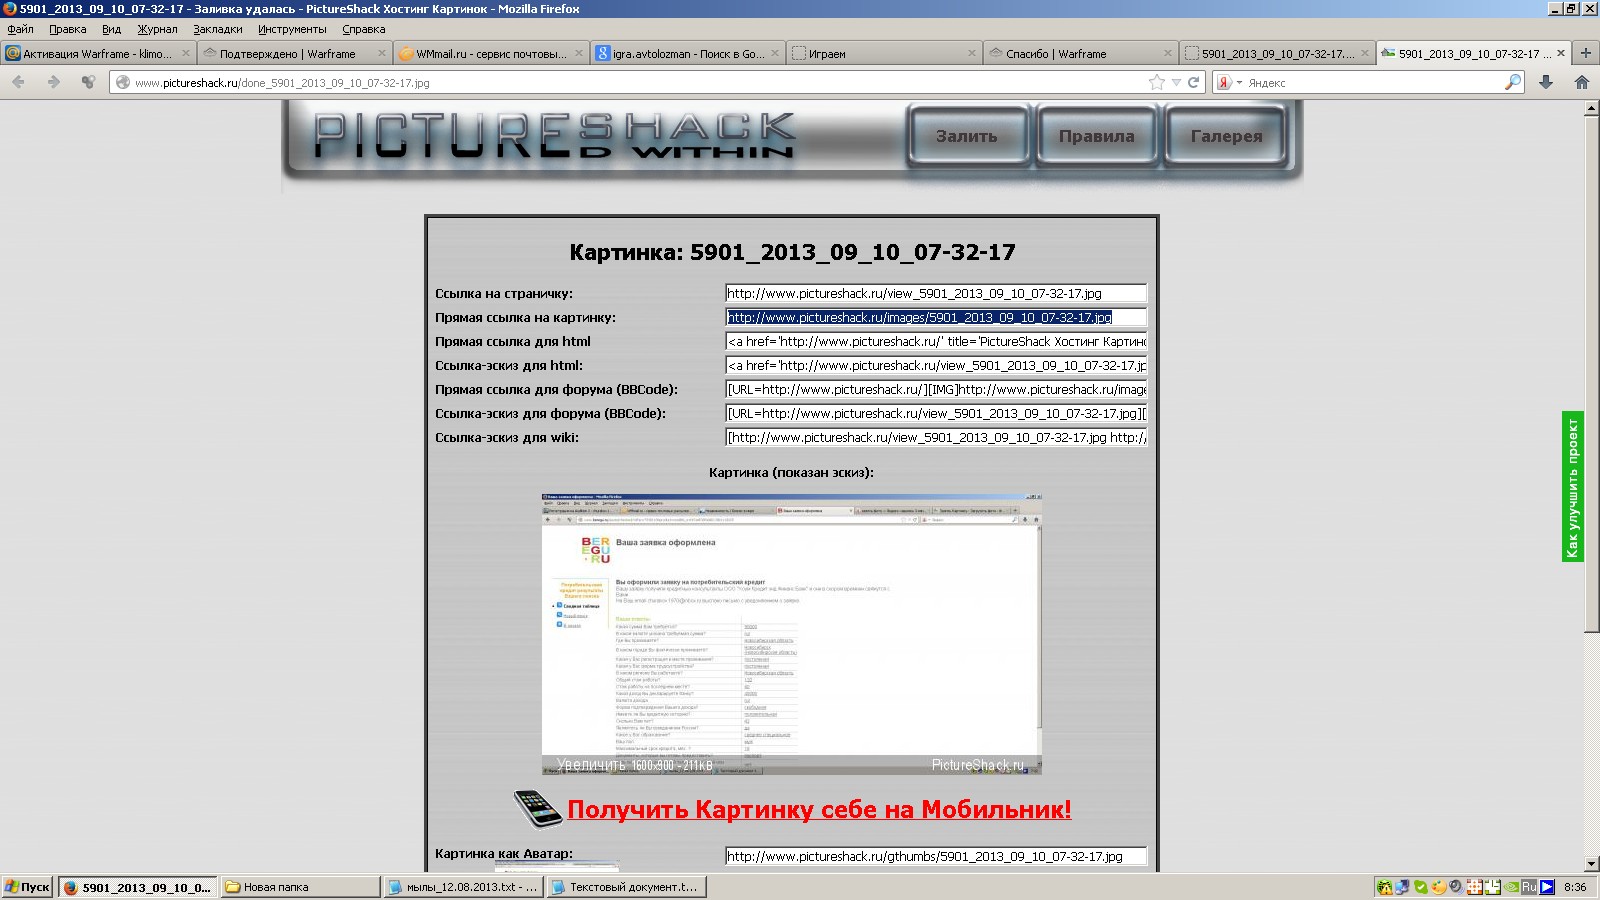Screen dimensions: 1600x900
Task: Switch to the 'igra.avtolozman' Google search tab
Action: coord(686,53)
